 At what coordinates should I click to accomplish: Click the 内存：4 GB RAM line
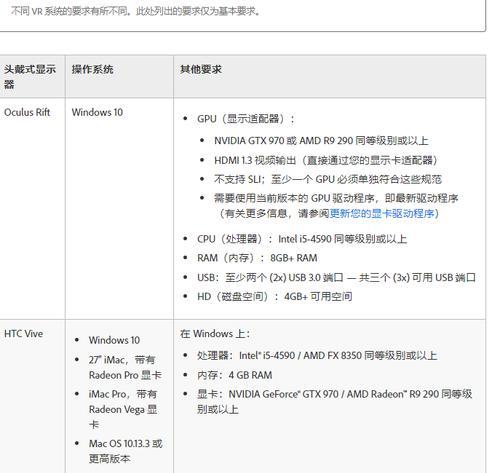[234, 375]
